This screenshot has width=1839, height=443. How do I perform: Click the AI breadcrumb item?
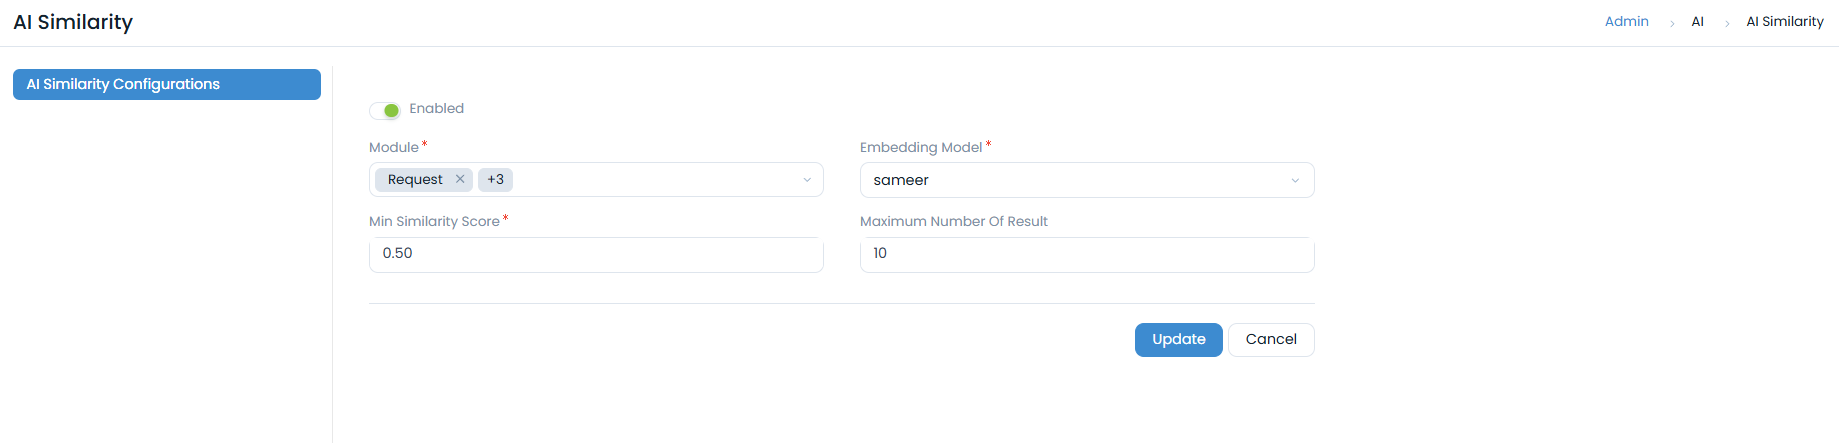tap(1697, 22)
